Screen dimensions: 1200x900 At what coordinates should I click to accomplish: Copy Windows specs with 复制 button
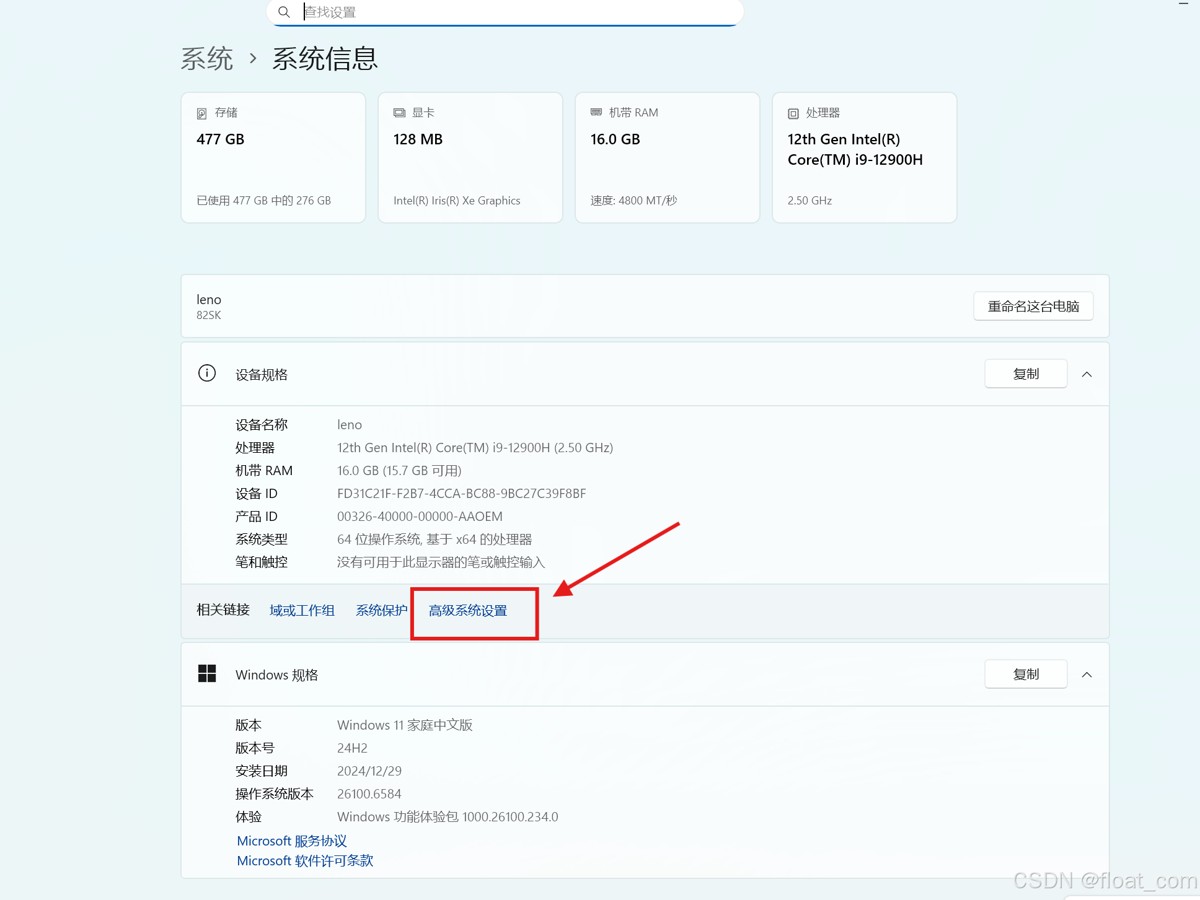(x=1026, y=674)
